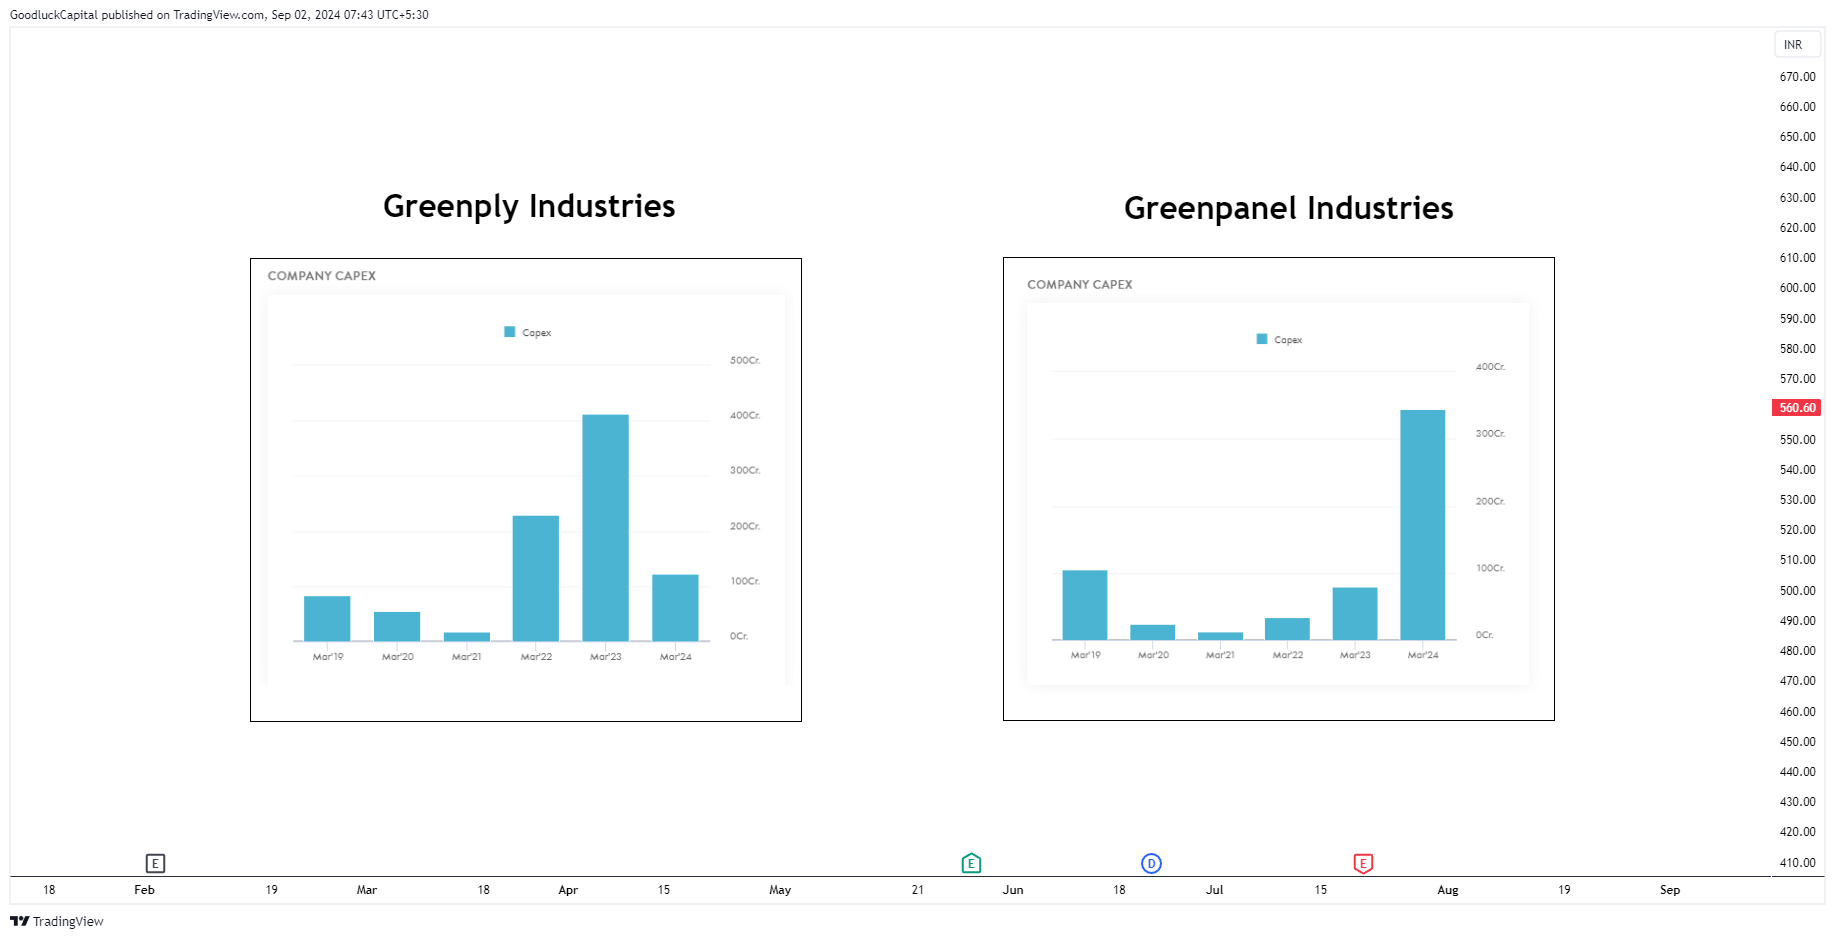Image resolution: width=1835 pixels, height=939 pixels.
Task: Click the blue dividend marker near Jul
Action: point(1151,863)
